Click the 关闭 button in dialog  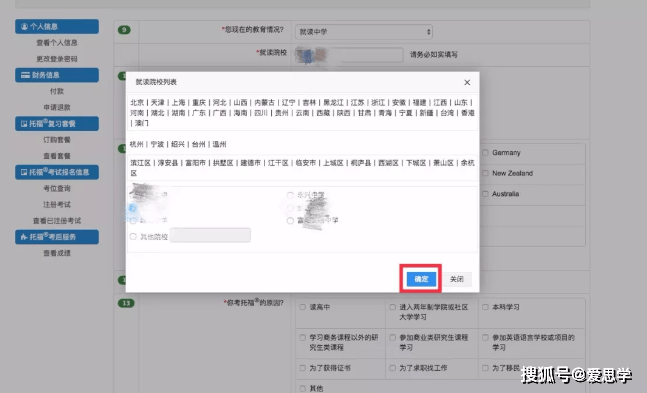click(x=457, y=279)
